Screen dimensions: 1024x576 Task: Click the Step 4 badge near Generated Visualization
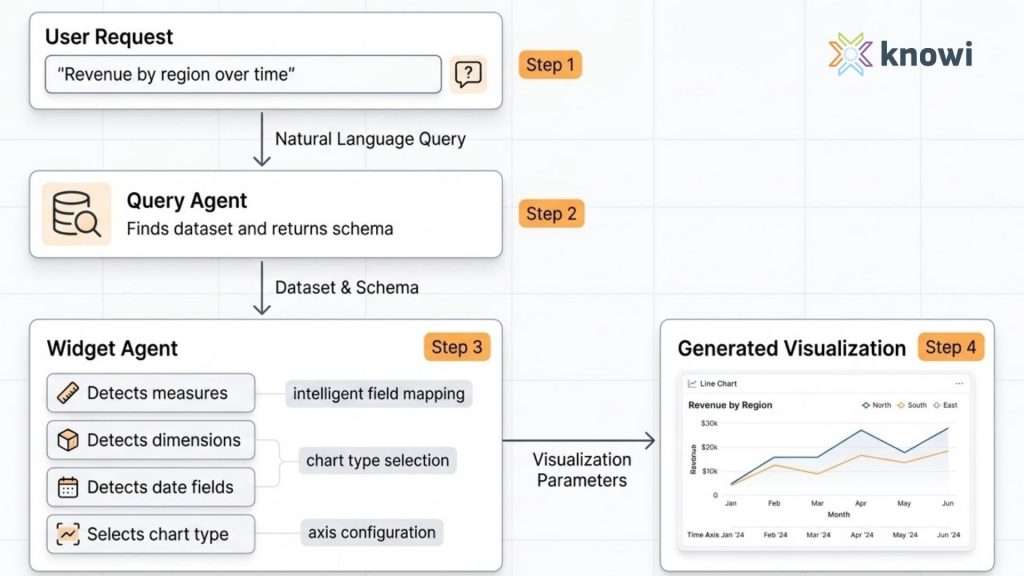click(951, 347)
